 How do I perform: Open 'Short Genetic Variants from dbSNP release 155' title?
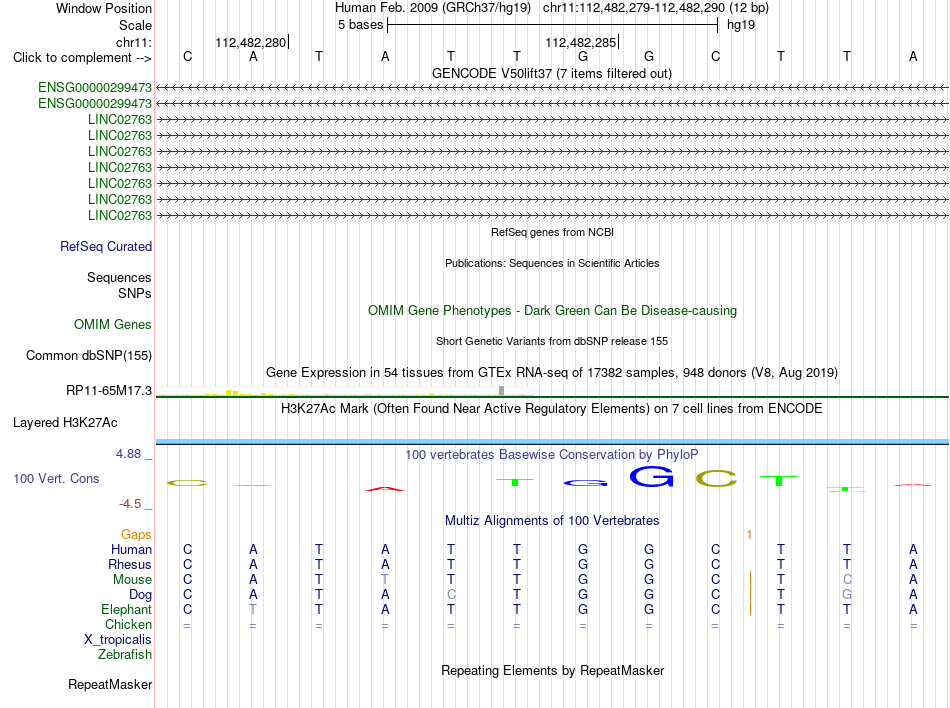552,341
